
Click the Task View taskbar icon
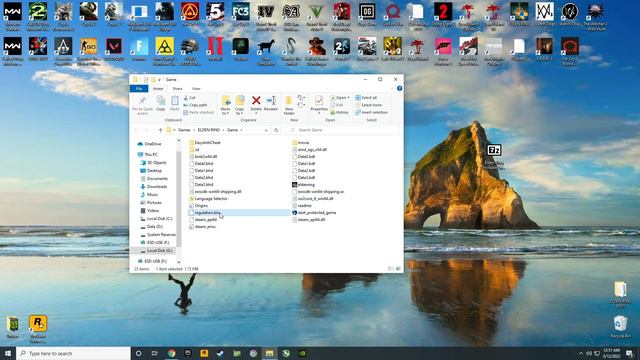click(x=155, y=353)
